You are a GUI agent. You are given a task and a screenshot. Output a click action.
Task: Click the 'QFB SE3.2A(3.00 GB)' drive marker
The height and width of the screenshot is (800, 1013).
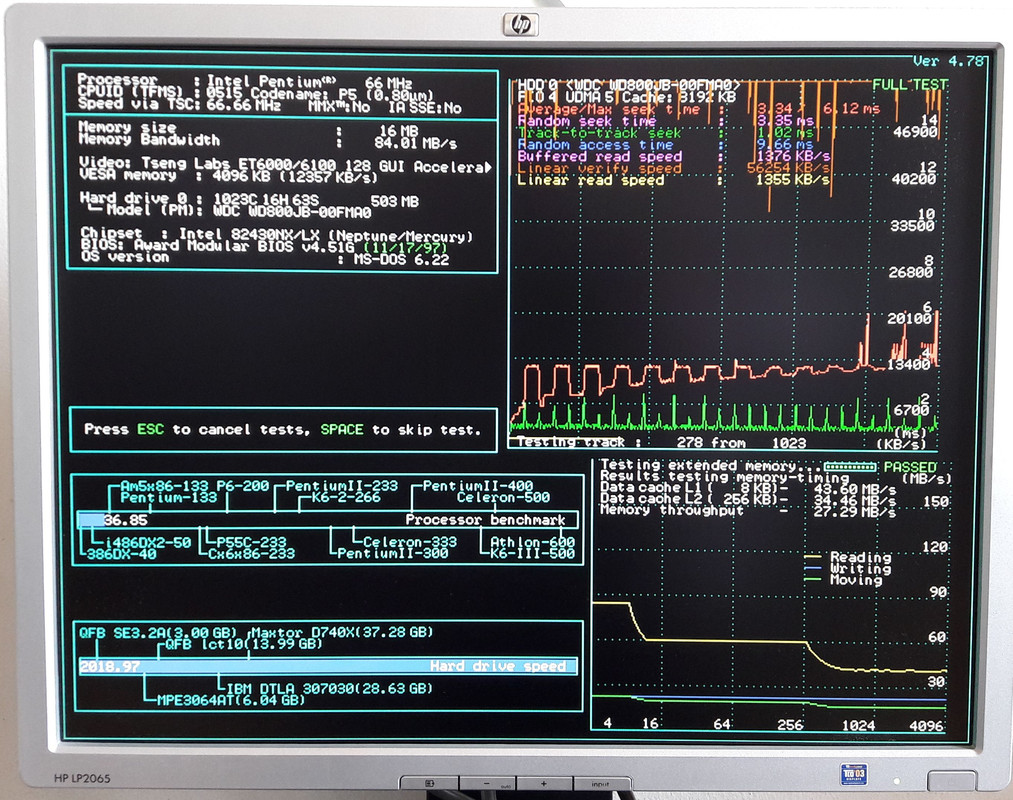coord(158,632)
